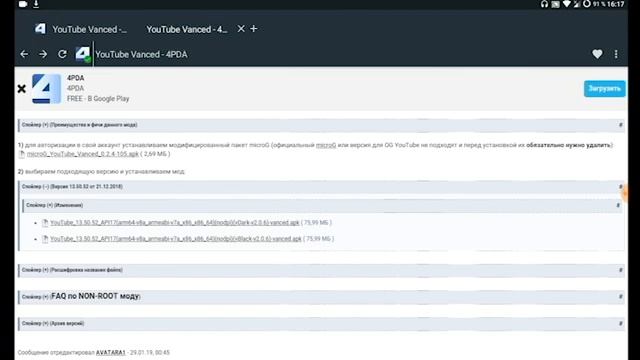
Task: Click file icon beside vDark apk
Action: pyautogui.click(x=45, y=222)
